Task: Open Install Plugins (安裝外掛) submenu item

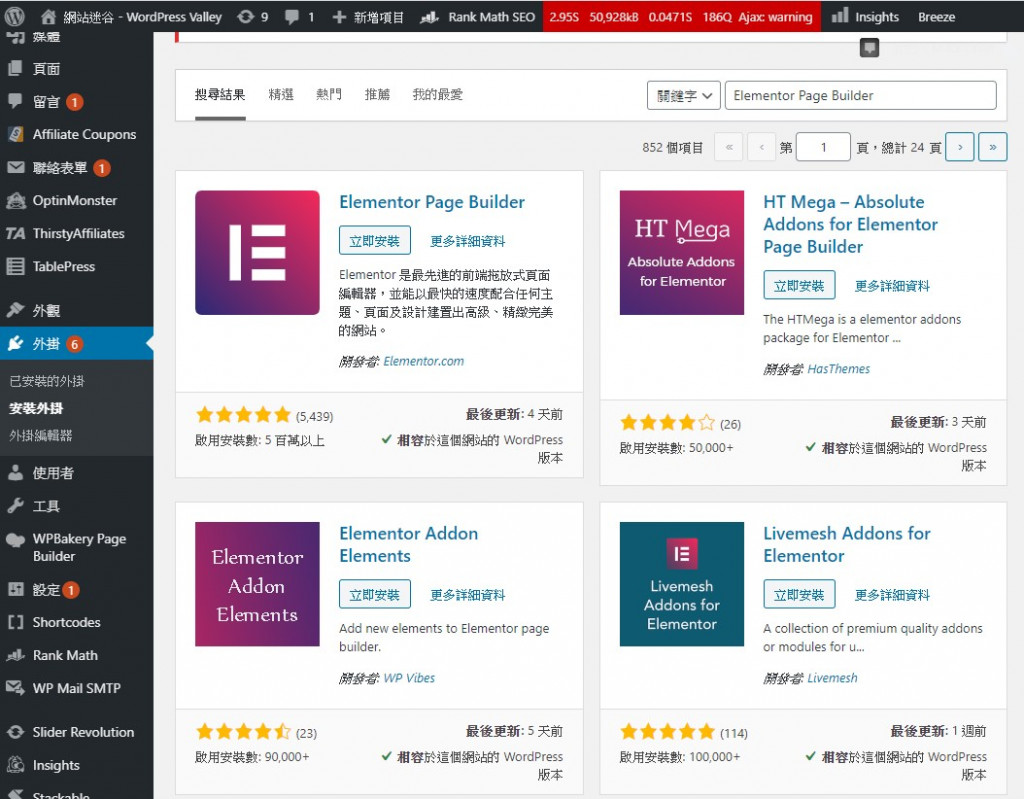Action: click(x=36, y=408)
